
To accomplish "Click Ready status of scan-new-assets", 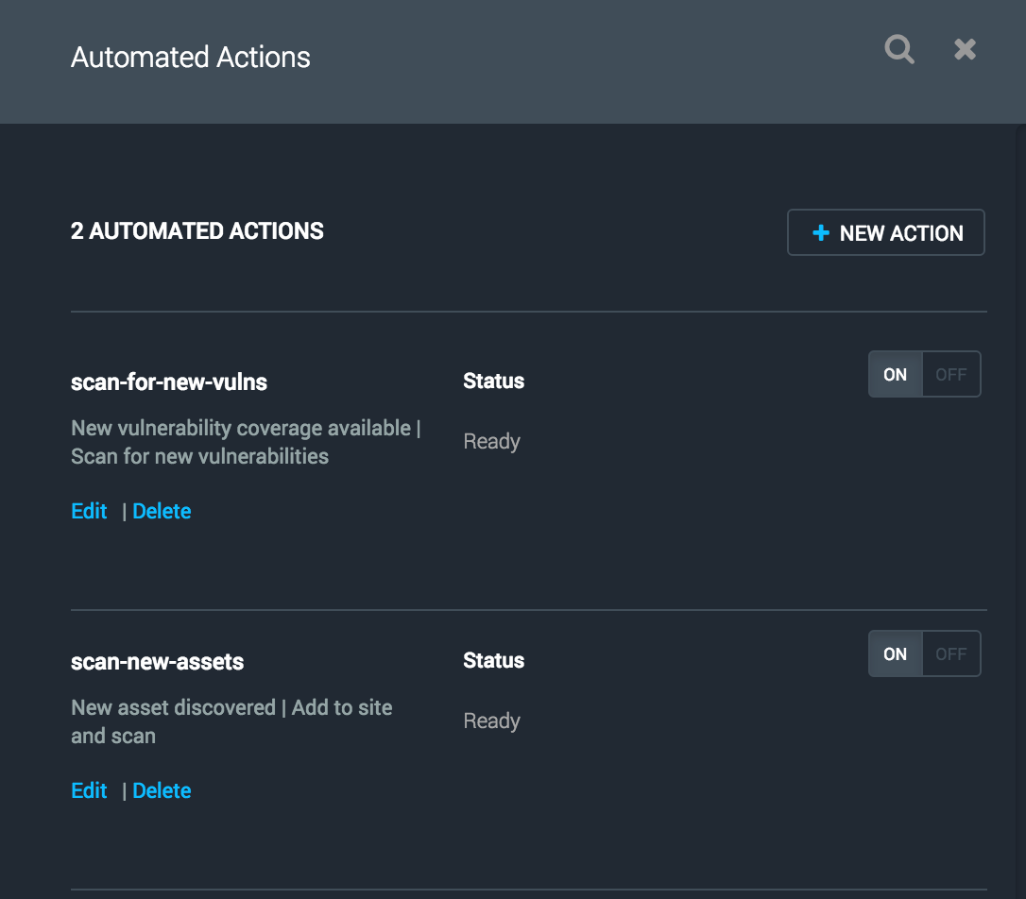I will (491, 721).
